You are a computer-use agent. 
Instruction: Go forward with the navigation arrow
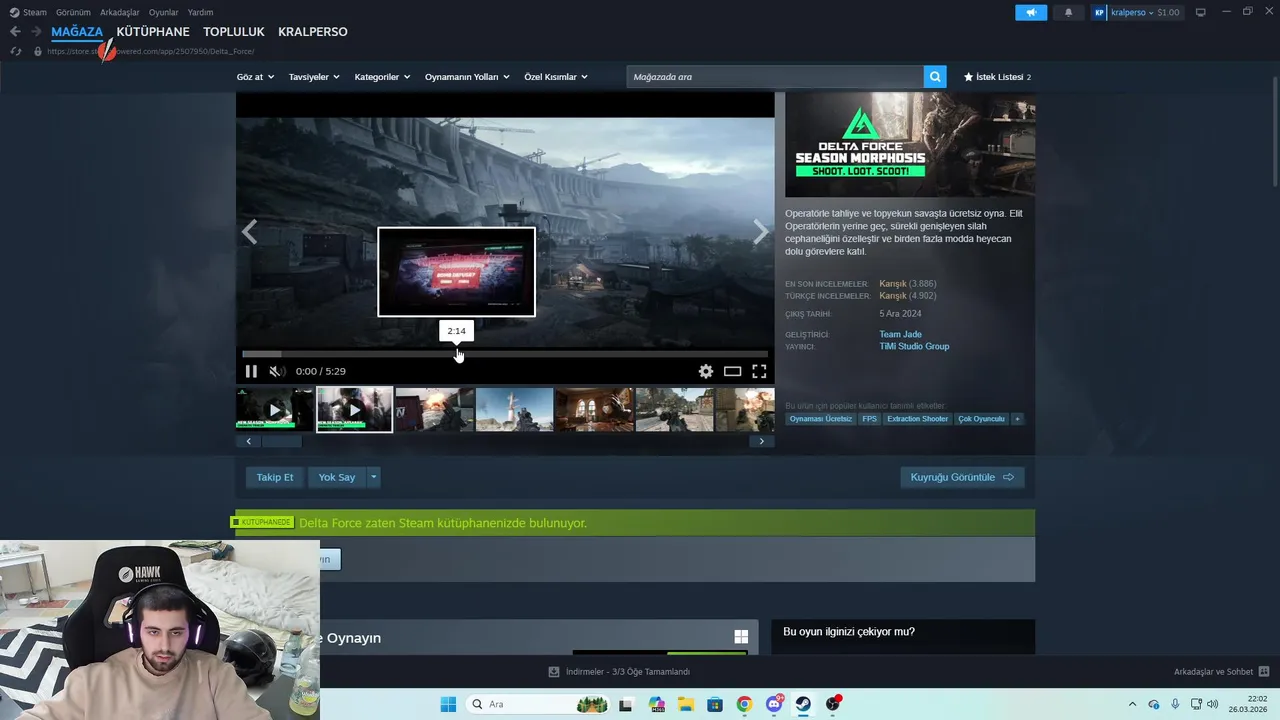[x=36, y=32]
